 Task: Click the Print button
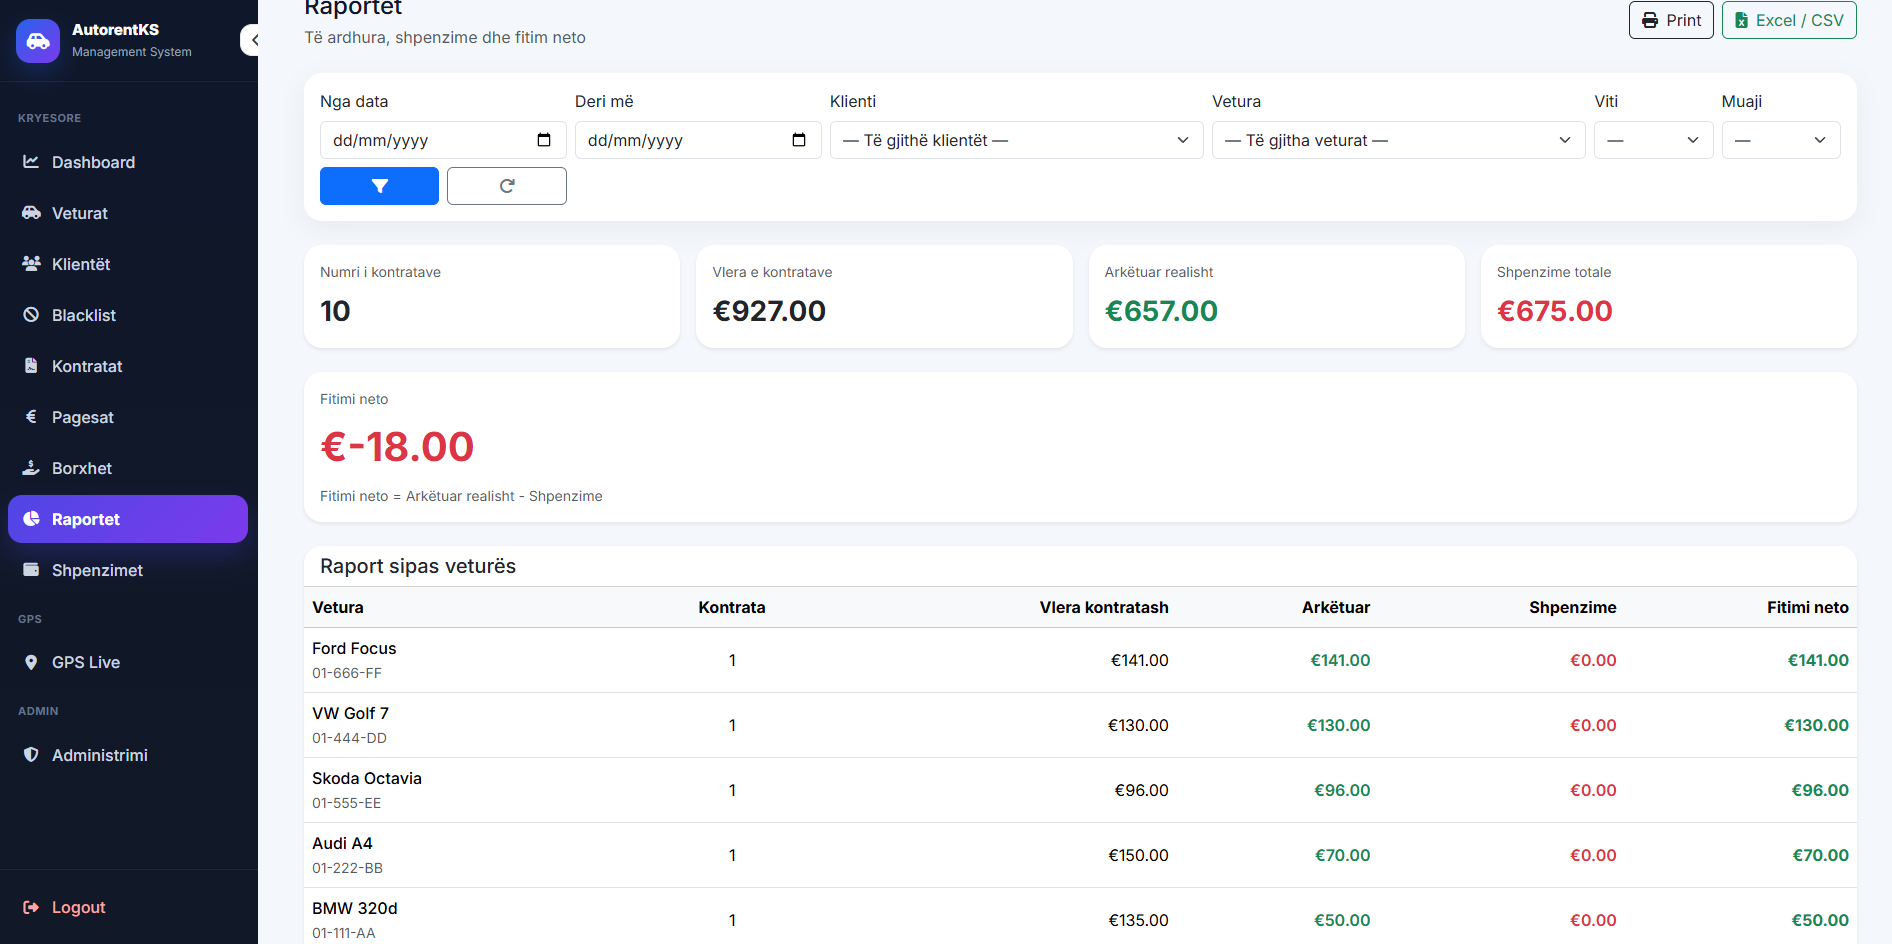1671,20
